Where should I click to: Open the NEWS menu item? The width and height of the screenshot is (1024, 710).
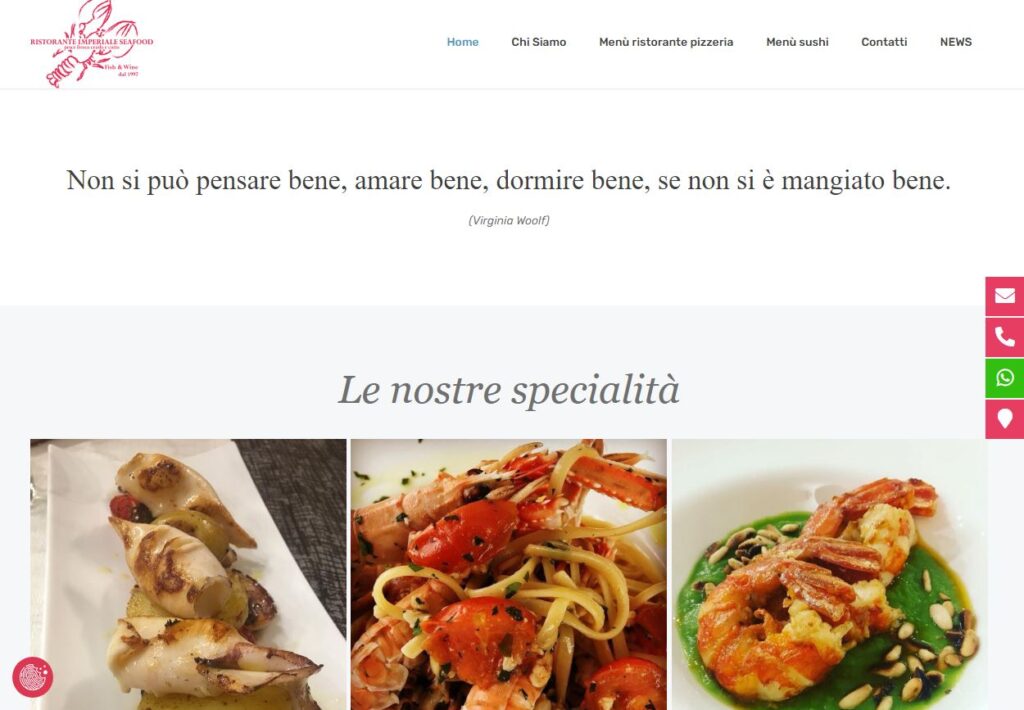pyautogui.click(x=956, y=42)
